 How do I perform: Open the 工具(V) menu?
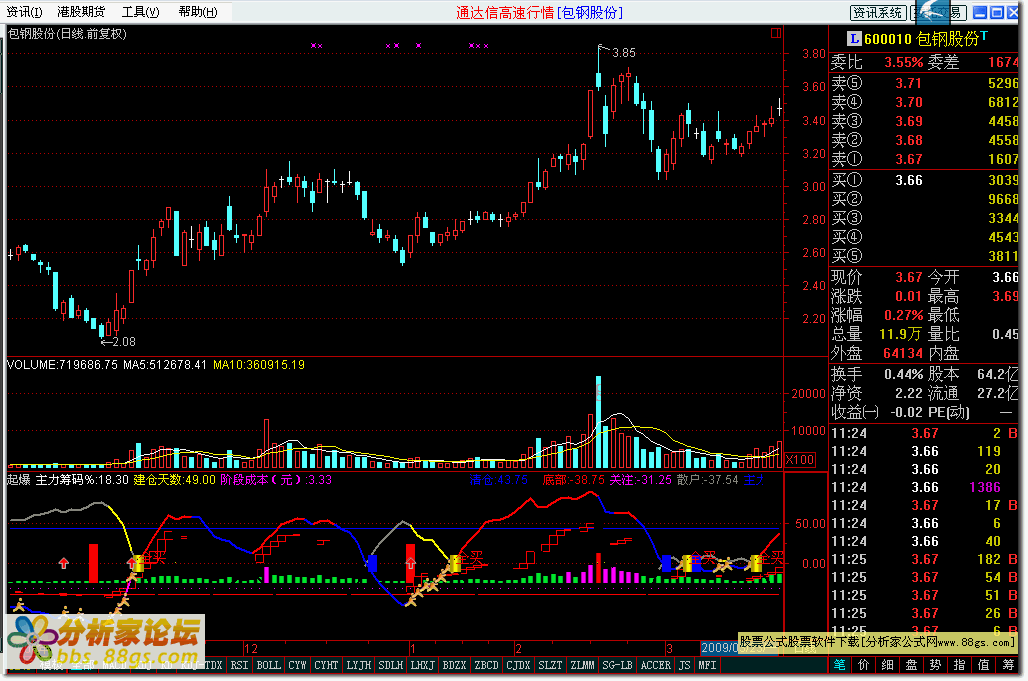pos(140,12)
